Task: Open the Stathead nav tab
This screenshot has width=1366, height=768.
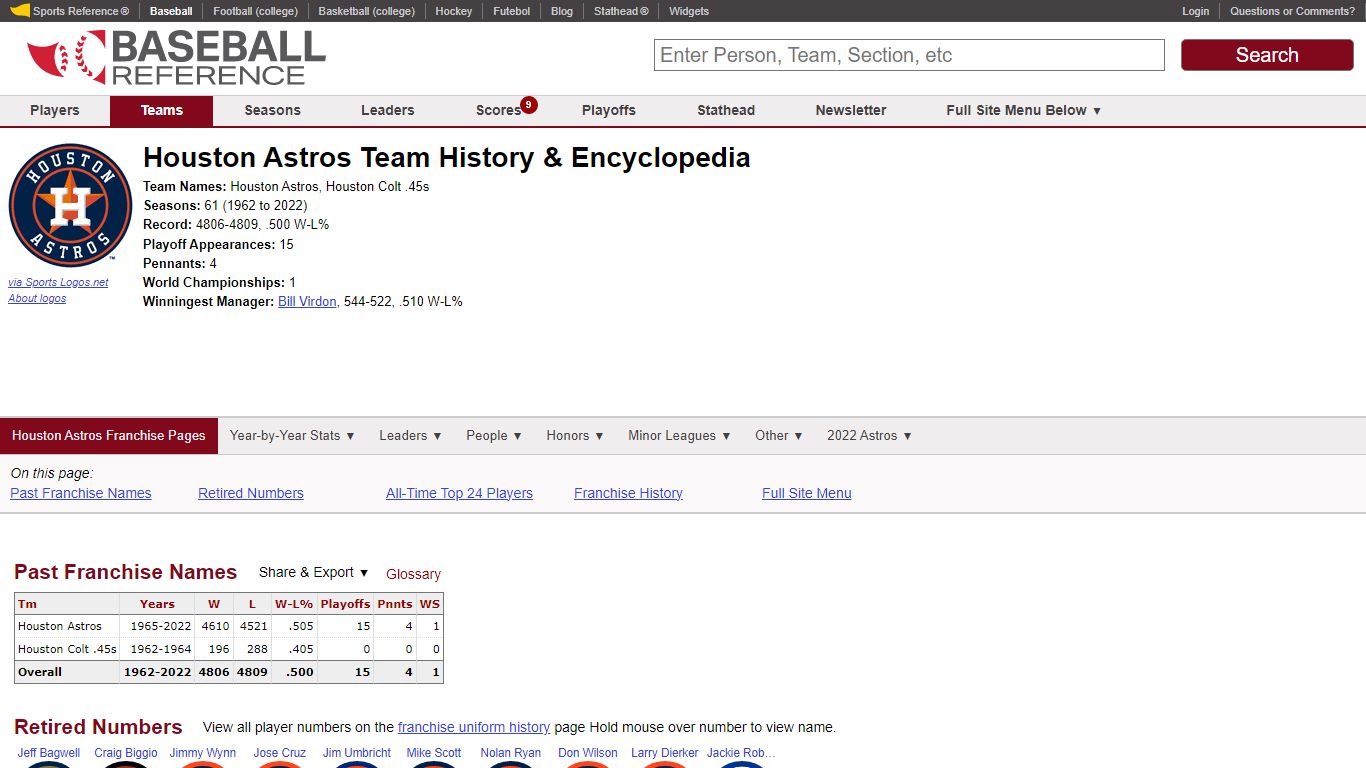Action: (x=726, y=110)
